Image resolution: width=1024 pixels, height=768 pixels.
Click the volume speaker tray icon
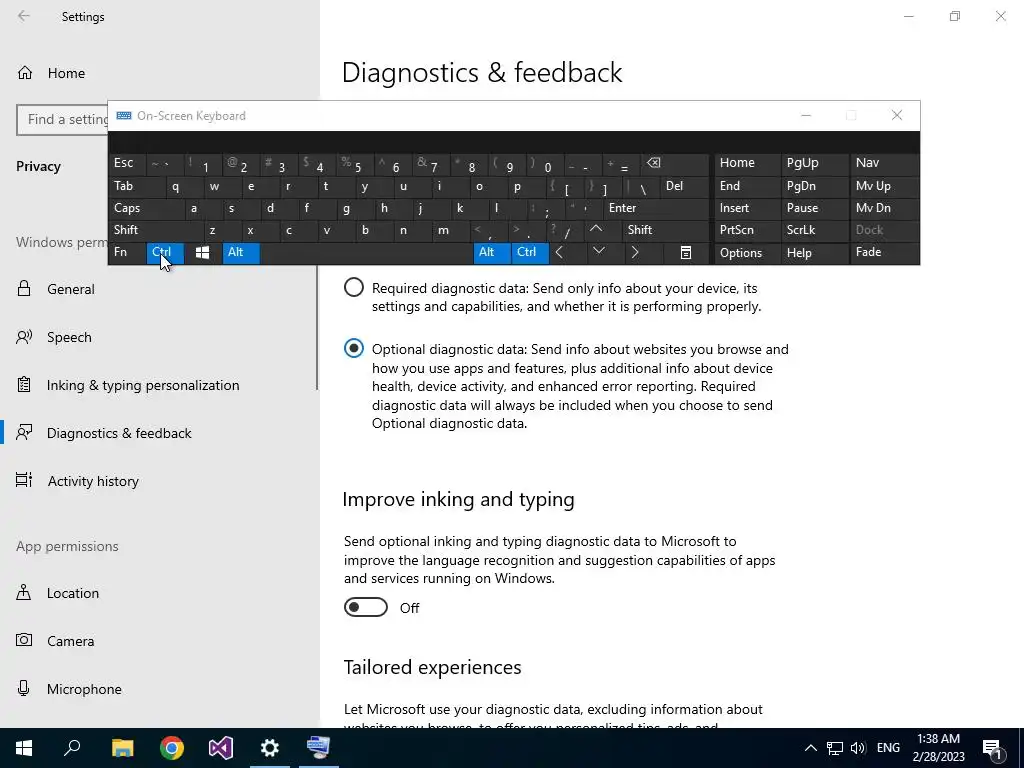tap(858, 748)
